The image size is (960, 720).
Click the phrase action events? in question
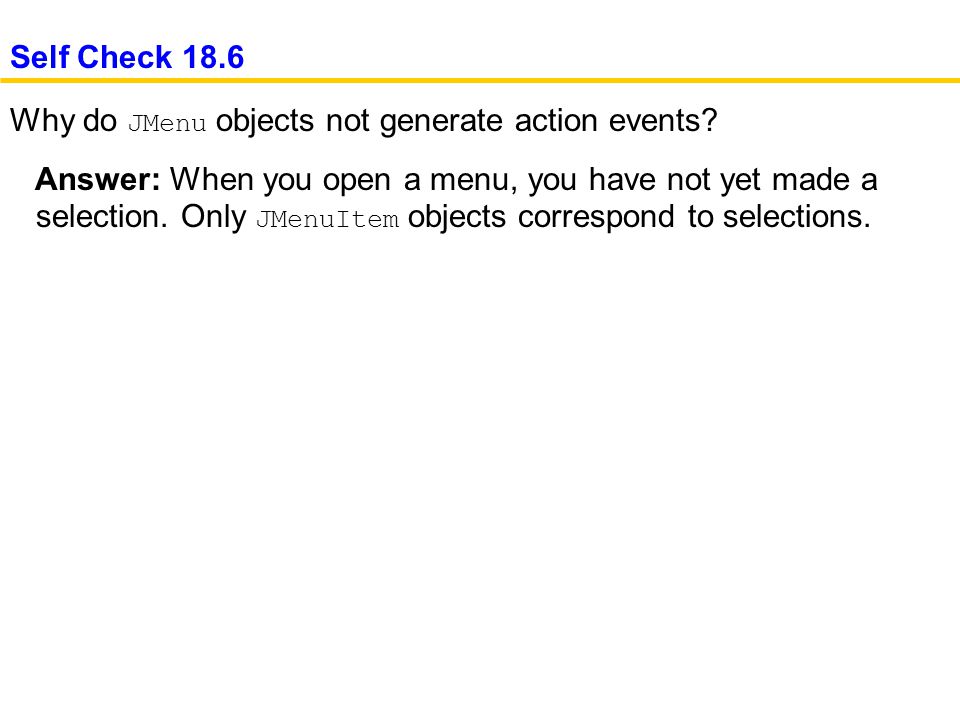pos(615,120)
